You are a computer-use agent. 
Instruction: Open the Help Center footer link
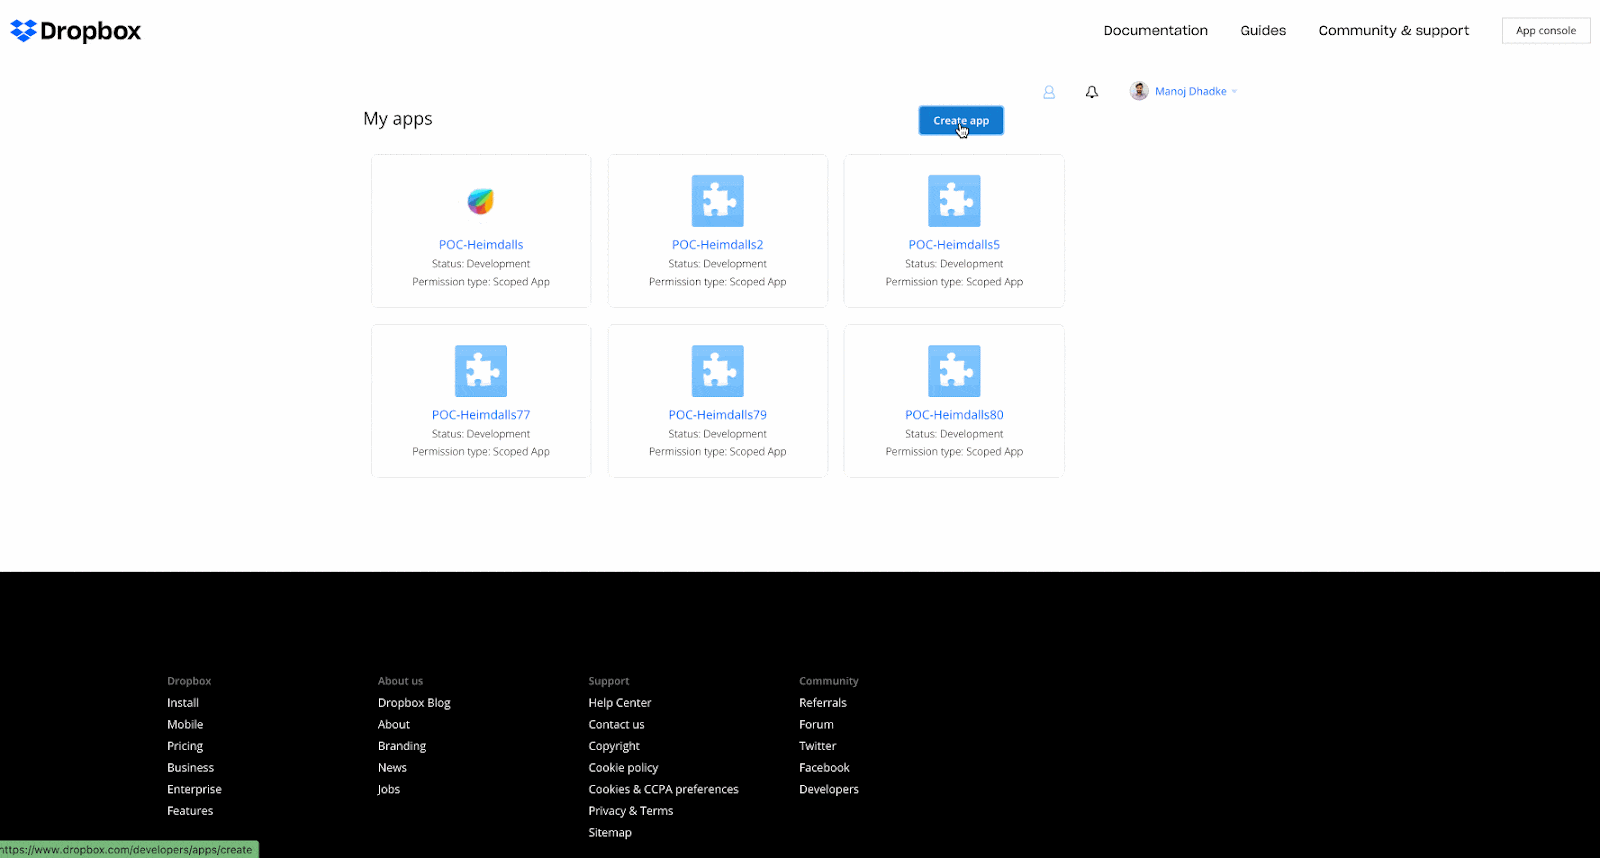(620, 703)
